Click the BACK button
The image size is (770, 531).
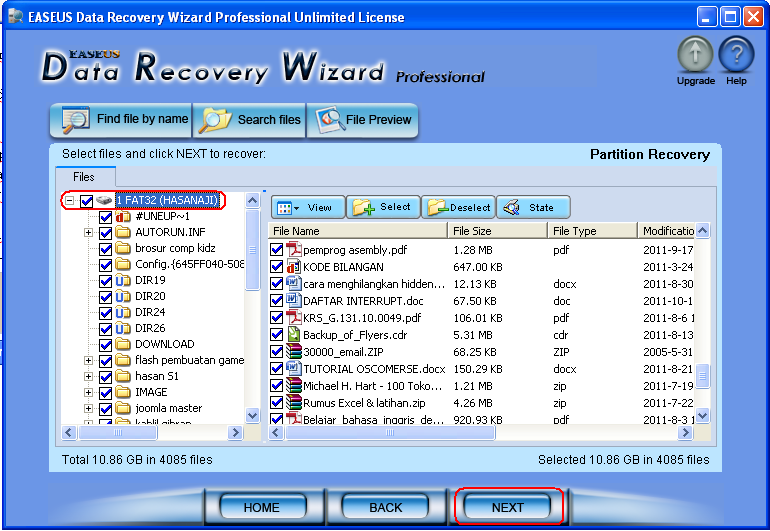pos(385,507)
